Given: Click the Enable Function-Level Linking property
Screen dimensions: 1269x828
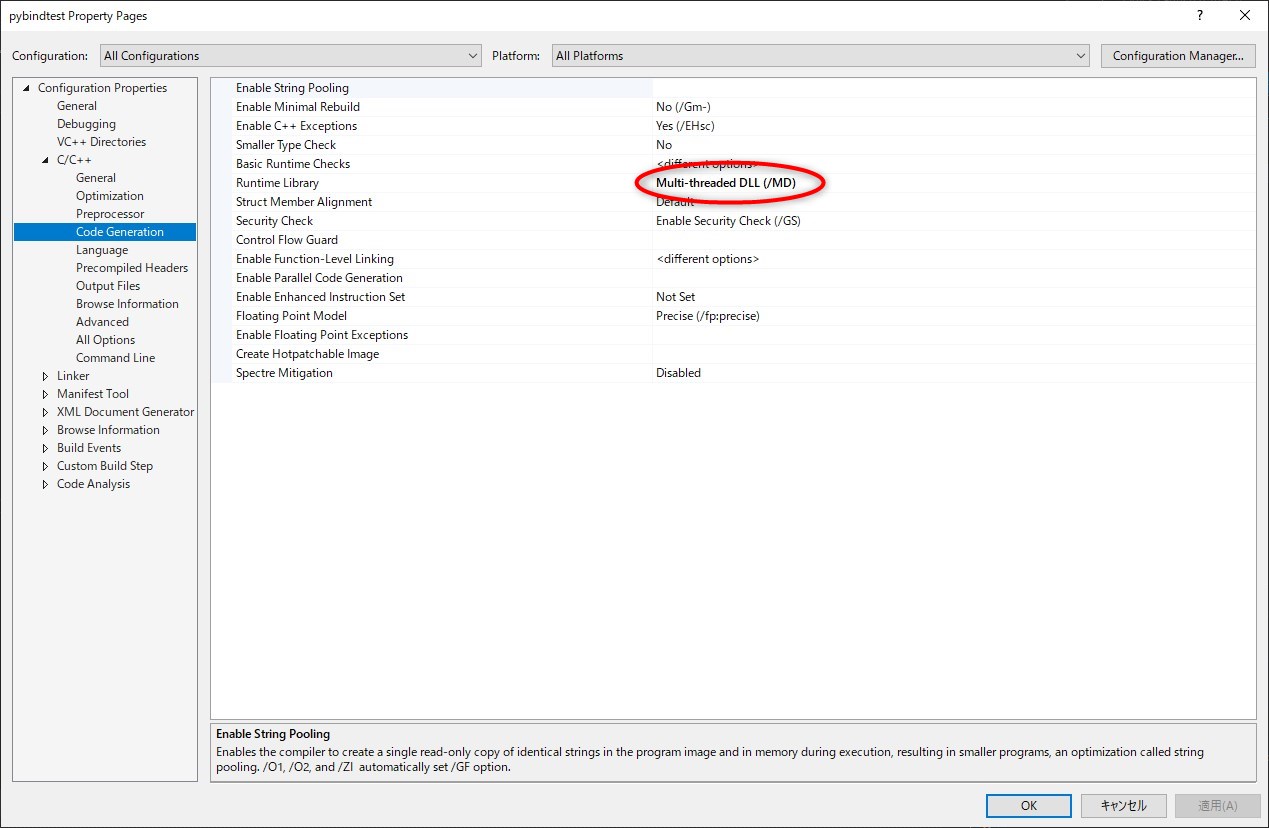Looking at the screenshot, I should pos(315,259).
